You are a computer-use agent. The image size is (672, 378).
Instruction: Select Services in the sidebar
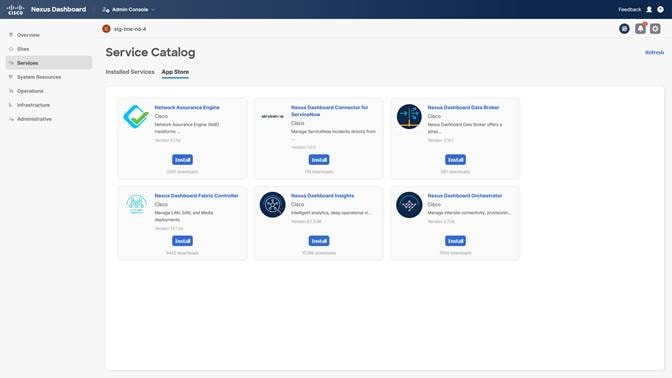click(49, 63)
